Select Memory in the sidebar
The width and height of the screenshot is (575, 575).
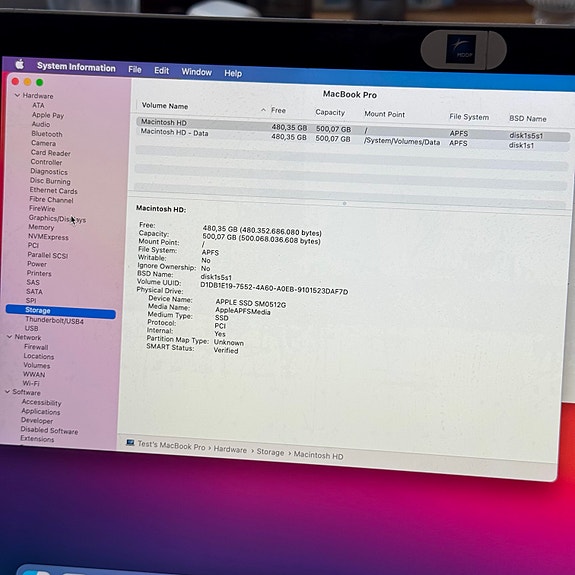click(x=41, y=227)
